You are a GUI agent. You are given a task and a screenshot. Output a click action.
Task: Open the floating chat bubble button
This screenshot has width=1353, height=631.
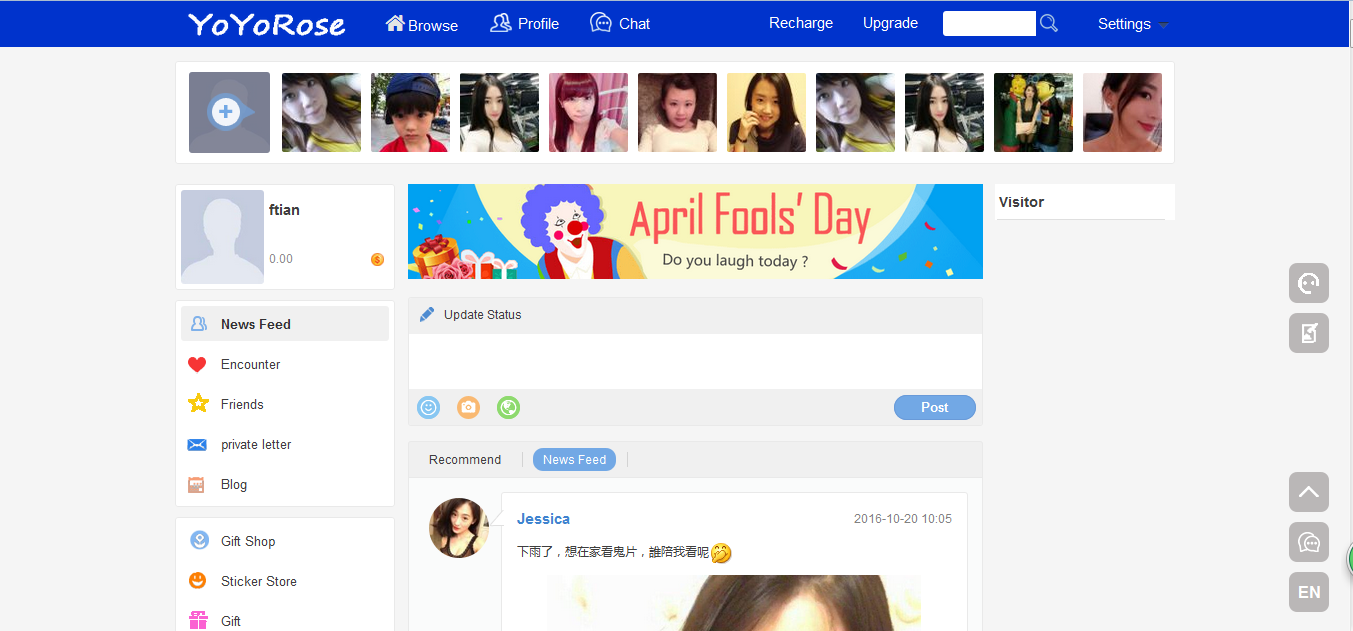point(1309,542)
